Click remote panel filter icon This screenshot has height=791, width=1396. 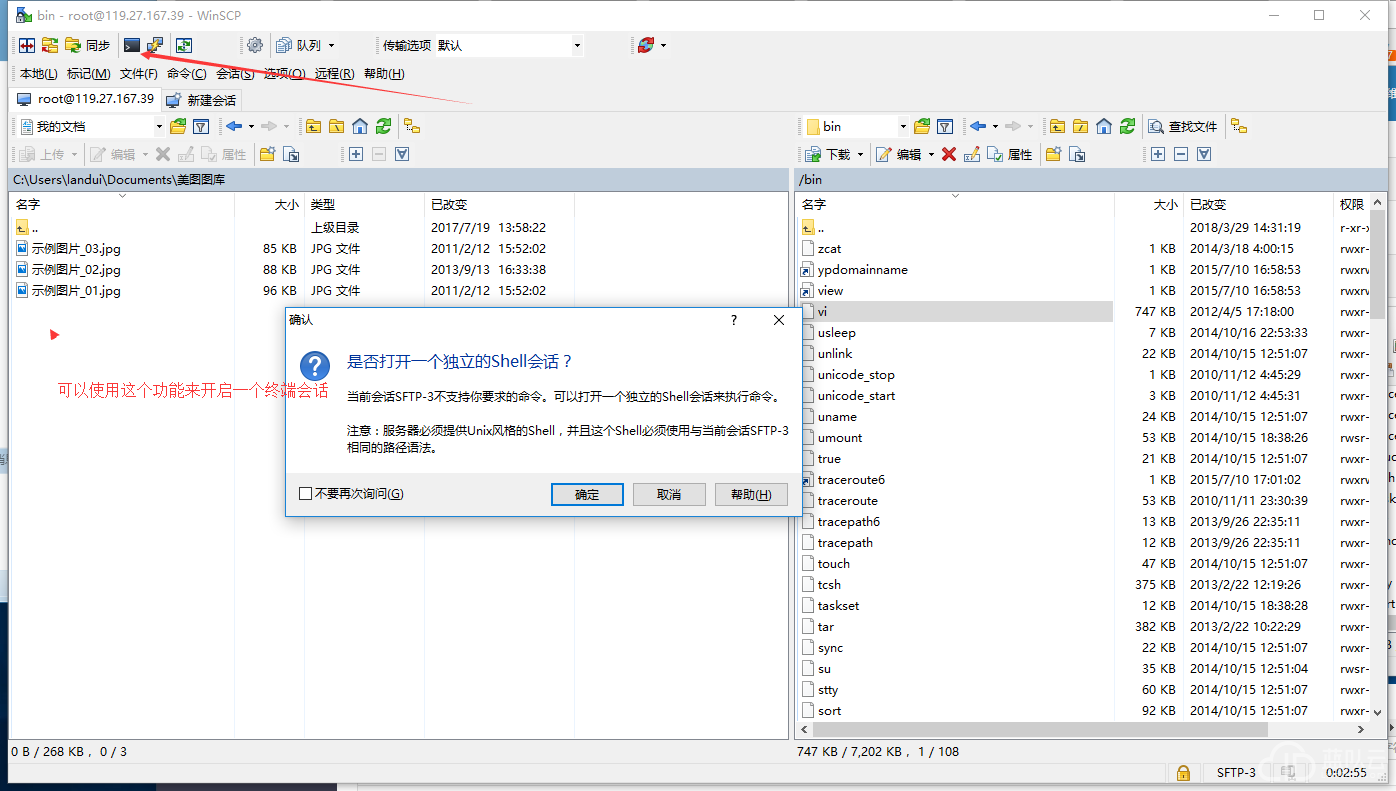coord(945,127)
